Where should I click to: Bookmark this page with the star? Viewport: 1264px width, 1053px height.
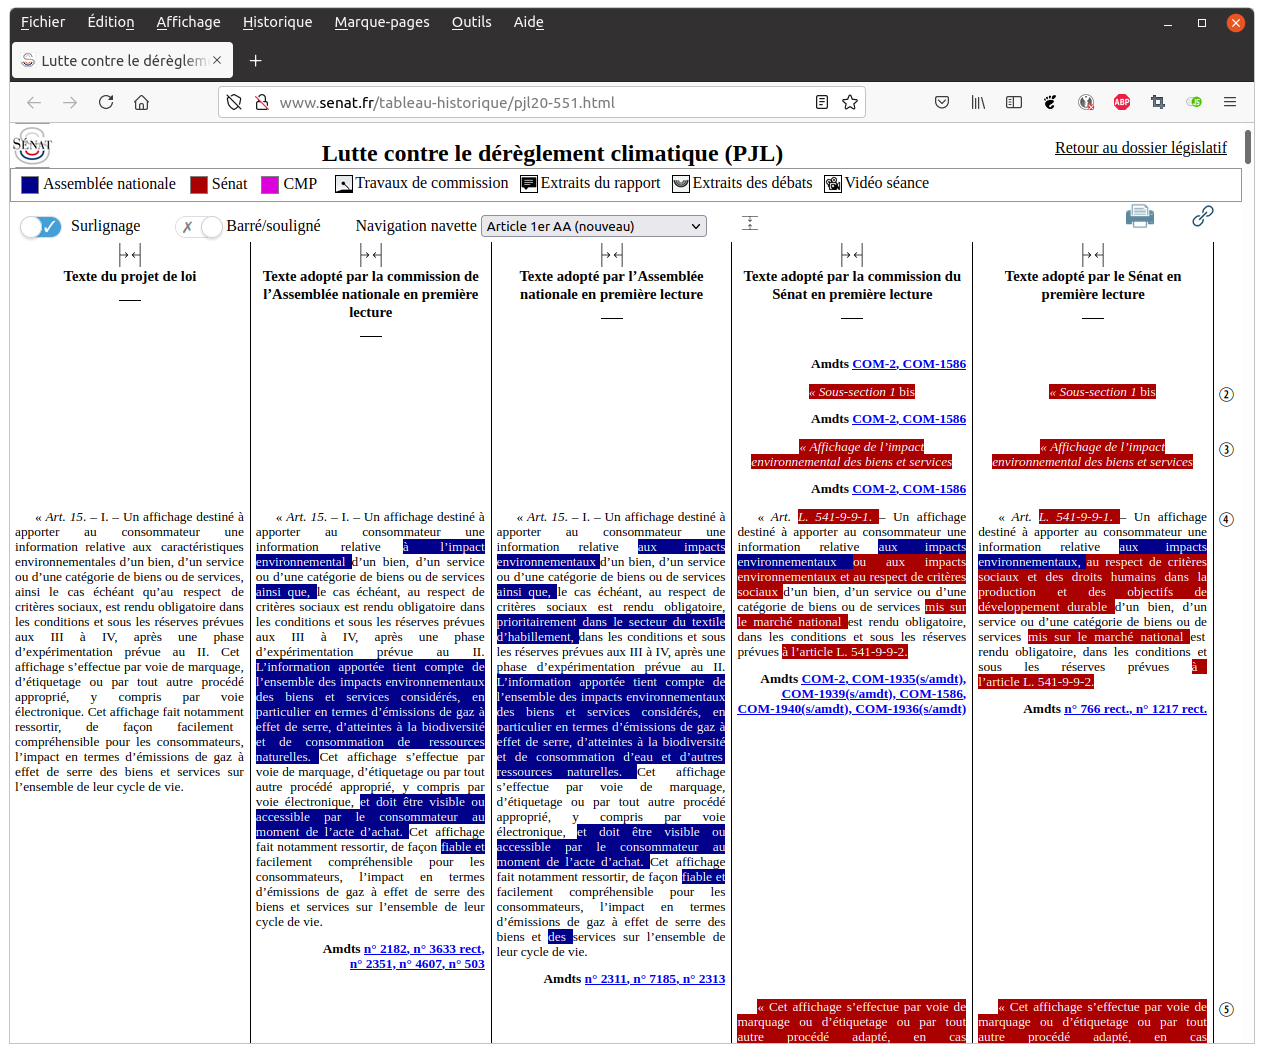pos(850,102)
